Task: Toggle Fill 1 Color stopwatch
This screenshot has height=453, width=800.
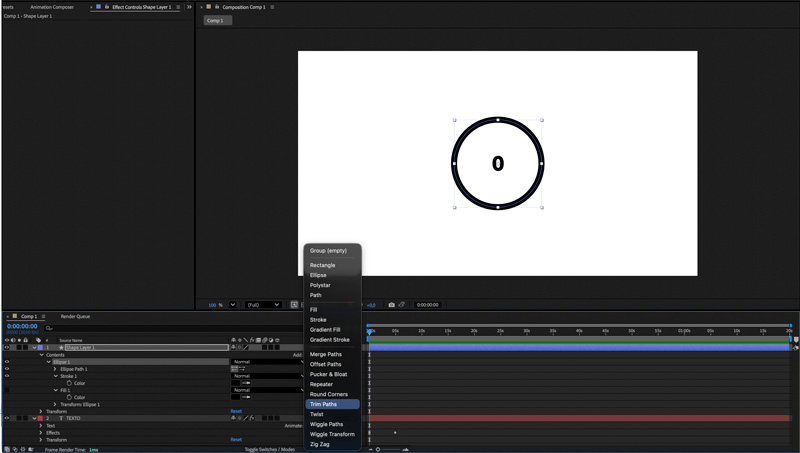Action: [69, 397]
